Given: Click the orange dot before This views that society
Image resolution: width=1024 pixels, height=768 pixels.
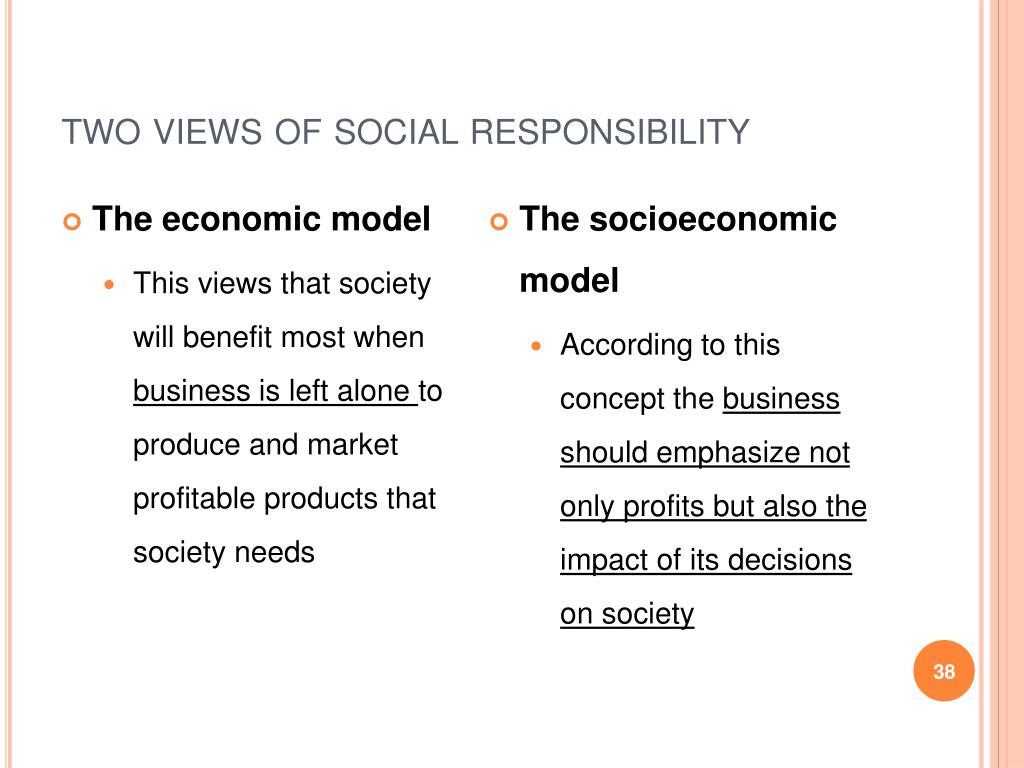Looking at the screenshot, I should (109, 285).
